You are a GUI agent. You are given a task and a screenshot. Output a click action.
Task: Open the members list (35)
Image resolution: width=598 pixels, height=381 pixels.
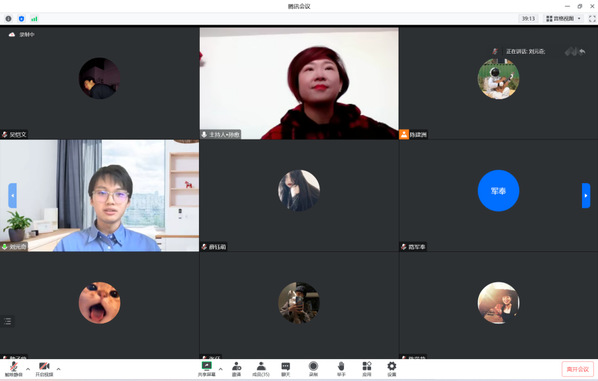click(261, 369)
